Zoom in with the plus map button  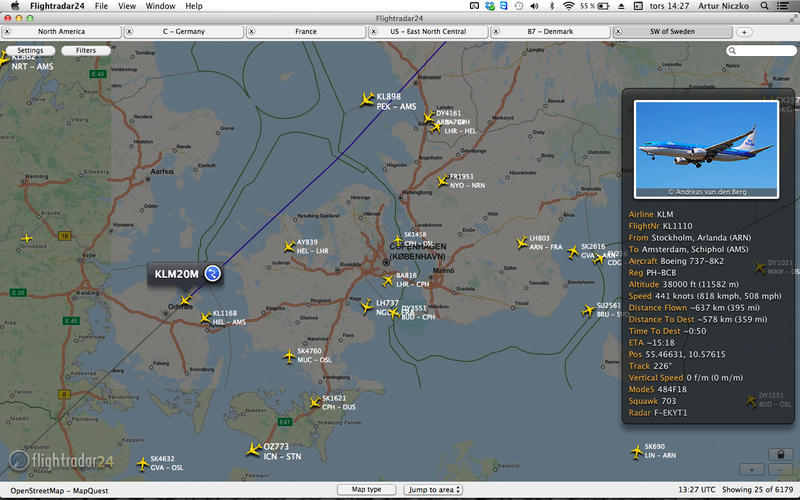click(x=752, y=469)
